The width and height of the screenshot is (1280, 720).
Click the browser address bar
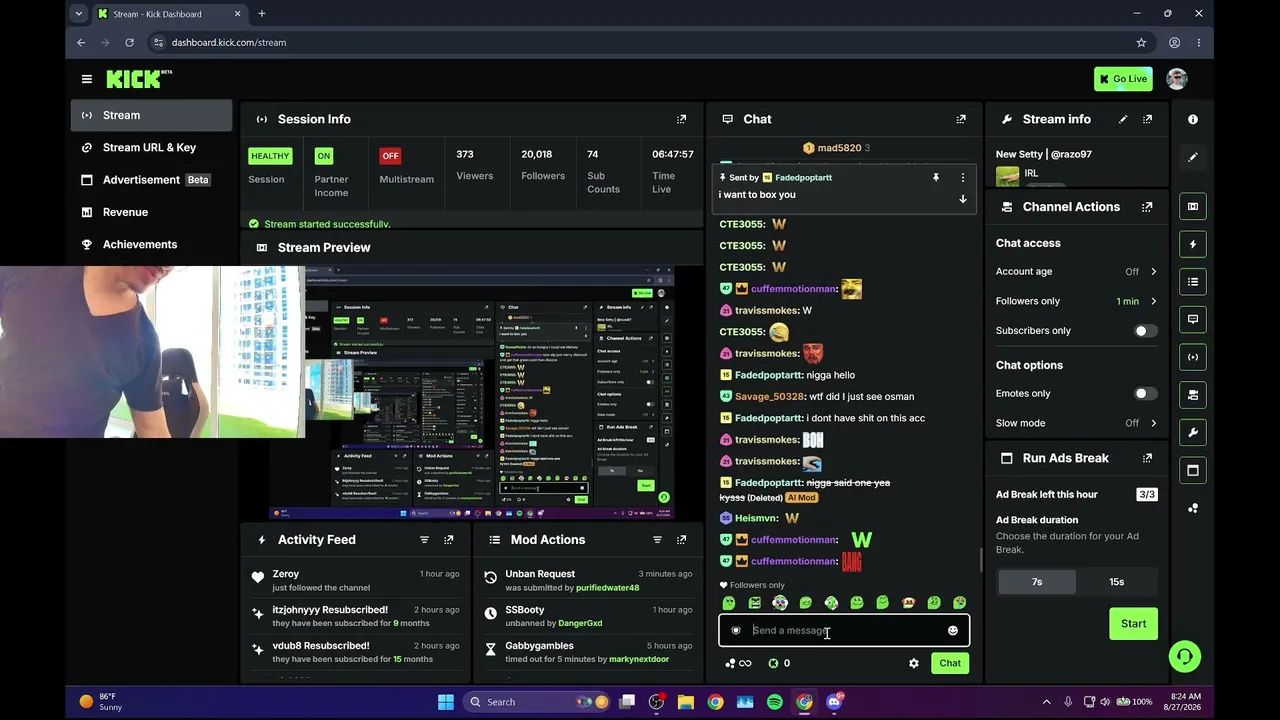[x=640, y=43]
